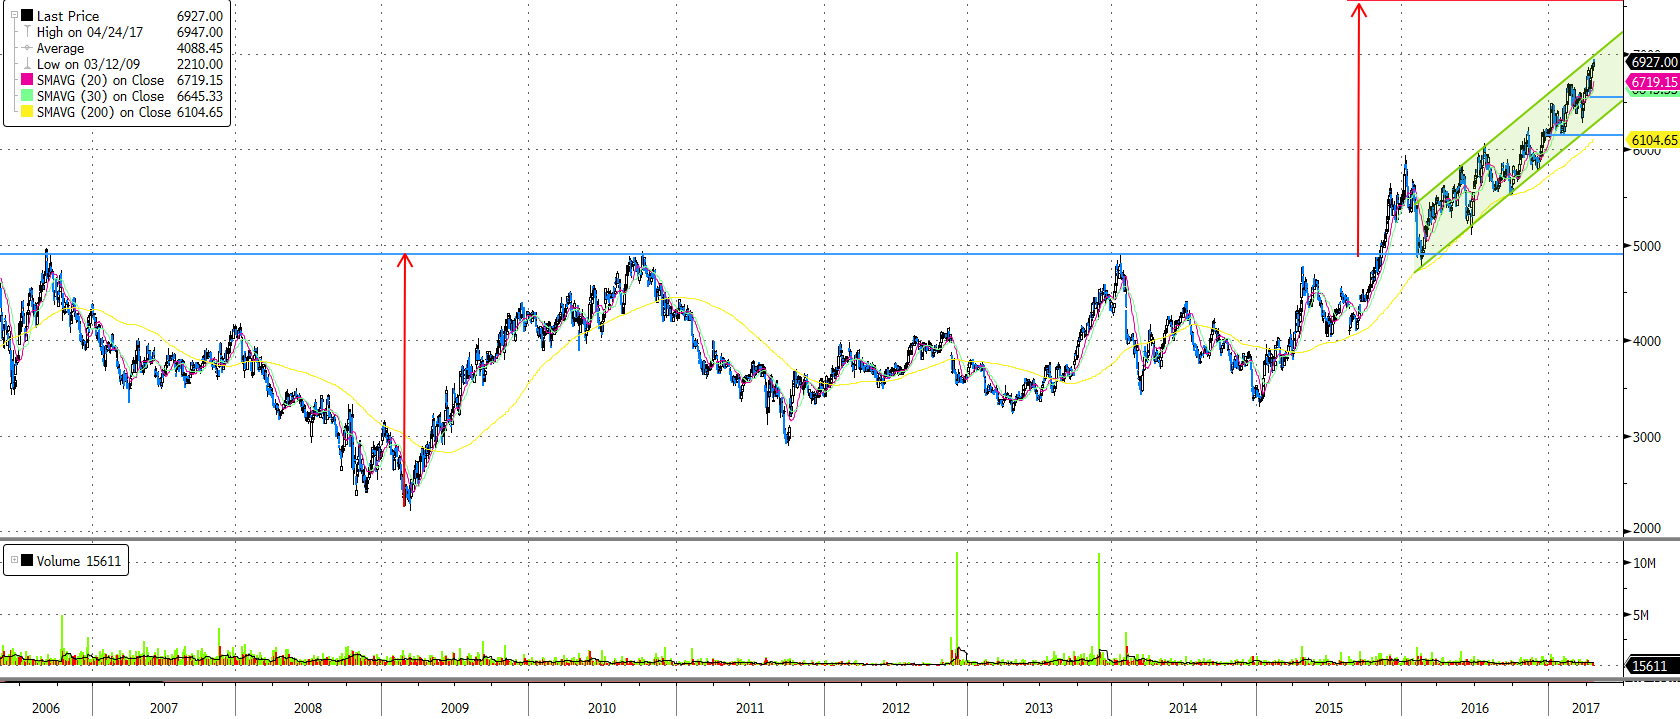Select the 'Volume 15611' legend label
This screenshot has height=719, width=1680.
point(79,561)
